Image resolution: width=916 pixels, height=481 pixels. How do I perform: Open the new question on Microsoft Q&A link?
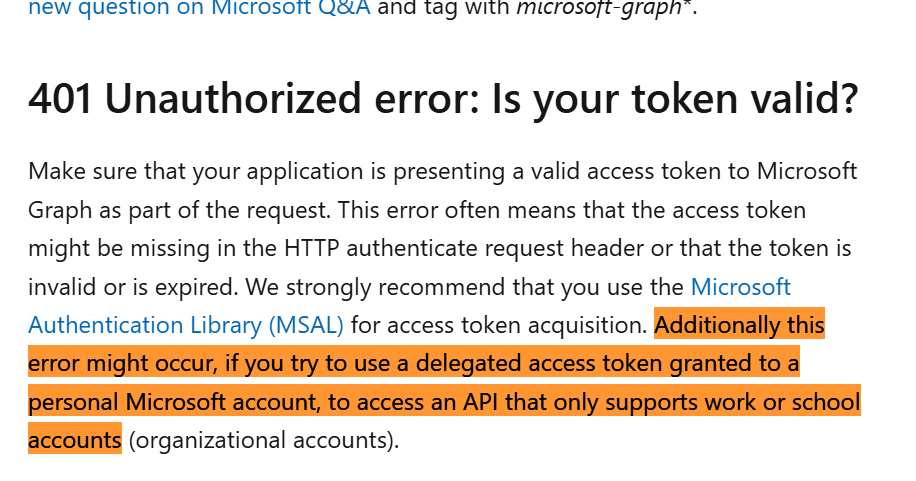pos(199,8)
